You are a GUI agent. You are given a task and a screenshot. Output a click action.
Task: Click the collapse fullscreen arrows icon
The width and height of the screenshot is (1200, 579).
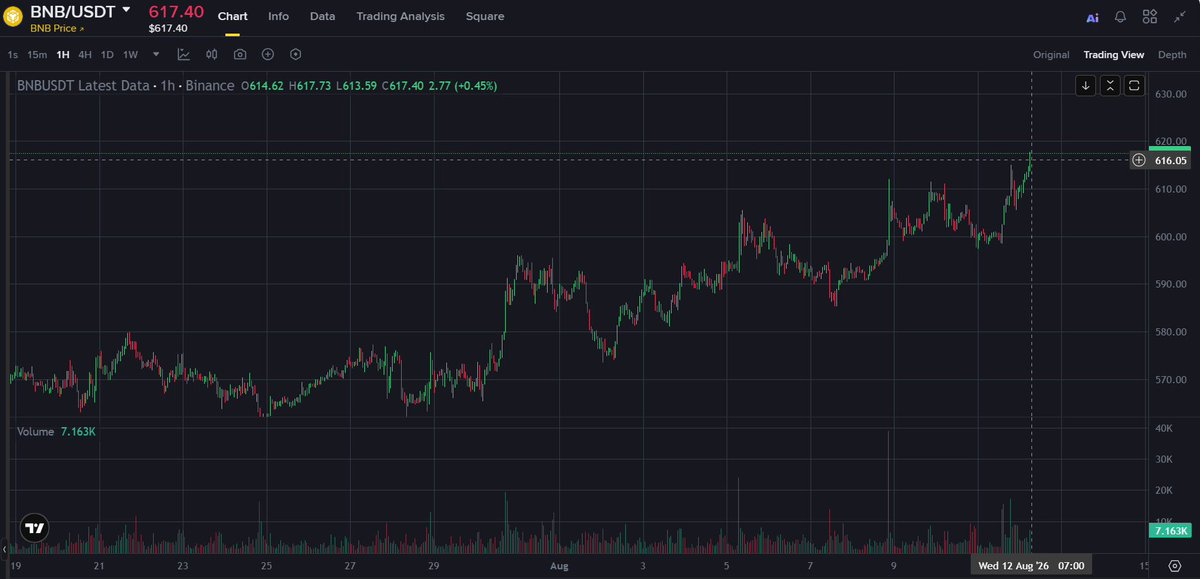point(1179,18)
